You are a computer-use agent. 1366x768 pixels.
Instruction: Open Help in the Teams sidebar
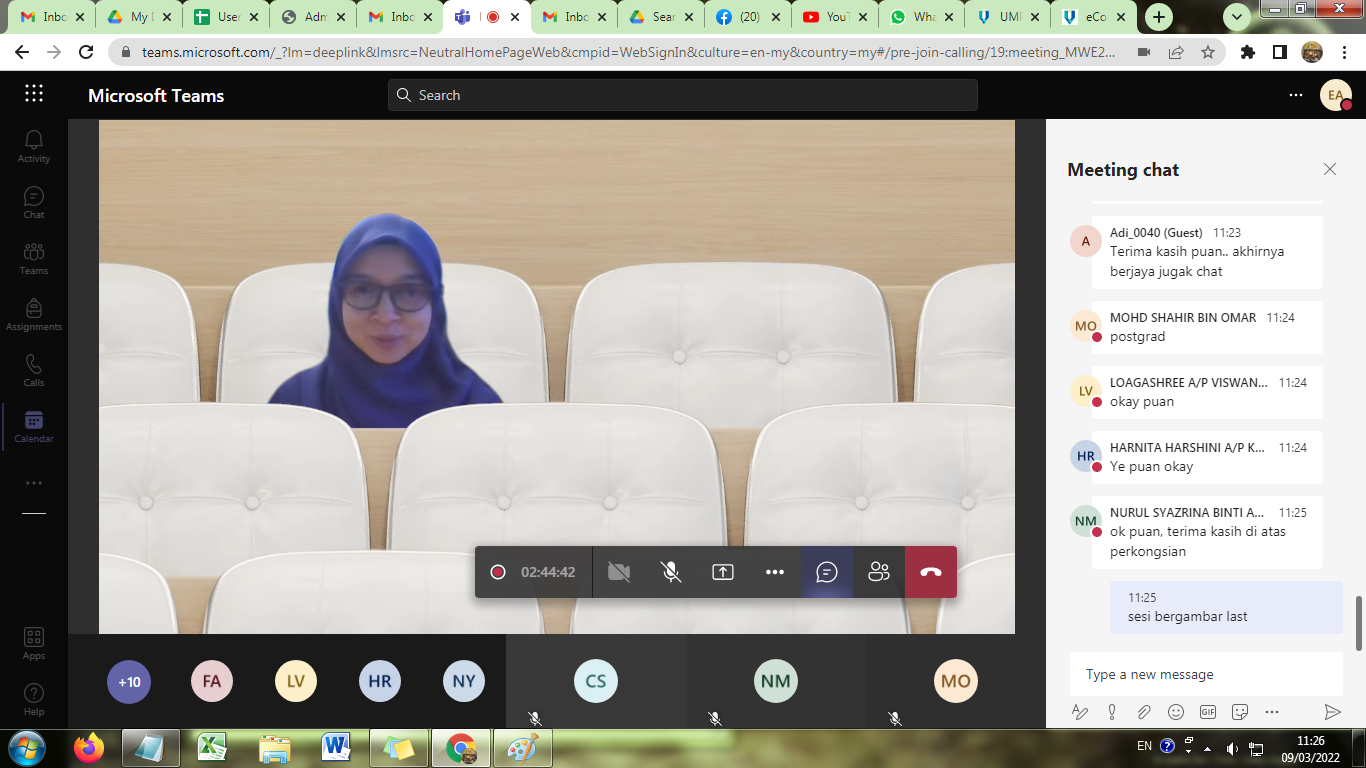pyautogui.click(x=34, y=700)
